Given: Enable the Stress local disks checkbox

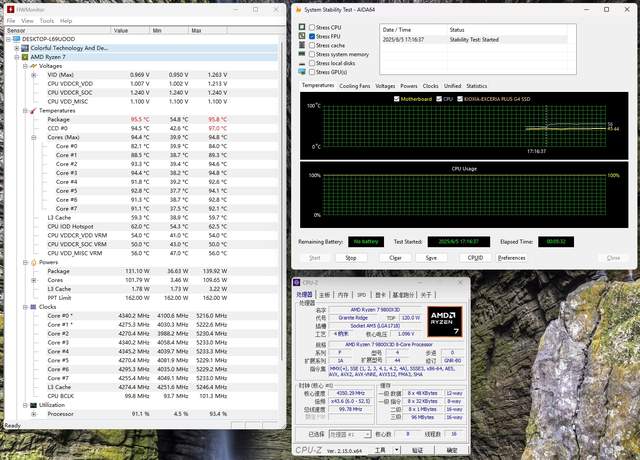Looking at the screenshot, I should (312, 63).
